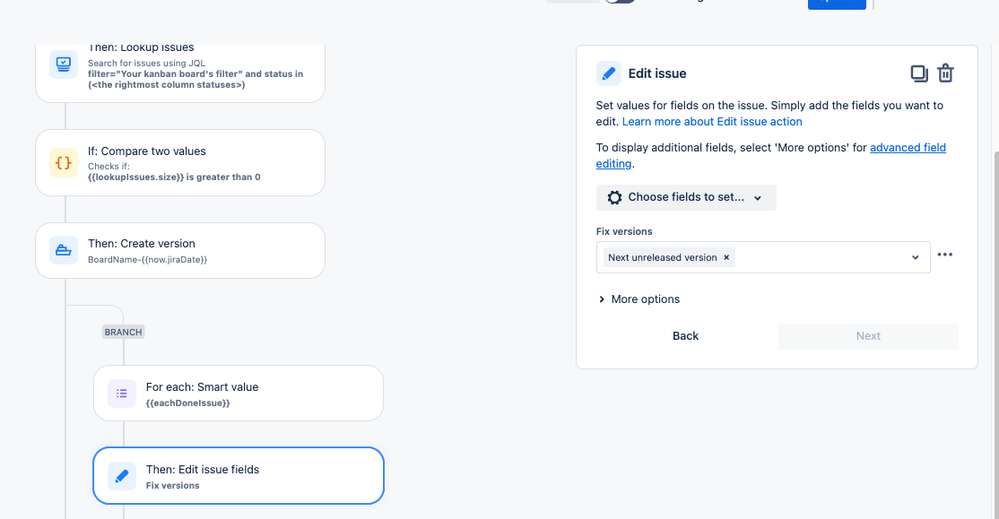Duplicate the Edit issue component
This screenshot has height=519, width=999.
click(919, 73)
